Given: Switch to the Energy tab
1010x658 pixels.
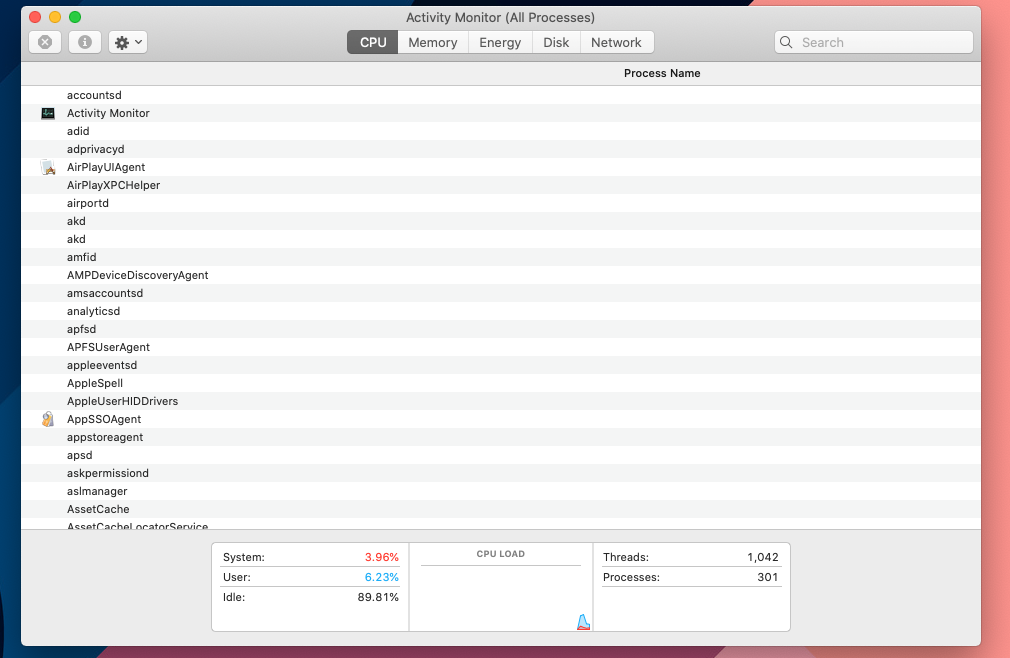Looking at the screenshot, I should coord(500,42).
